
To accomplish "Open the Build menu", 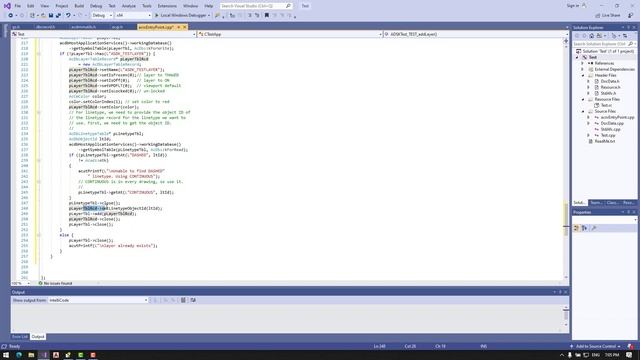I will point(79,6).
